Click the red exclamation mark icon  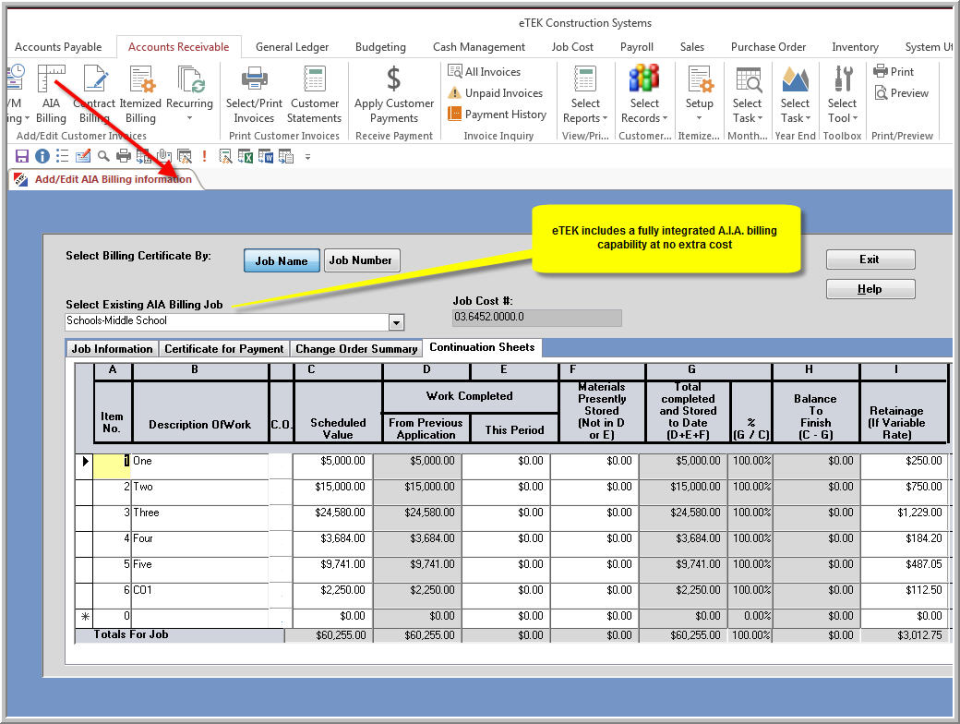click(204, 156)
